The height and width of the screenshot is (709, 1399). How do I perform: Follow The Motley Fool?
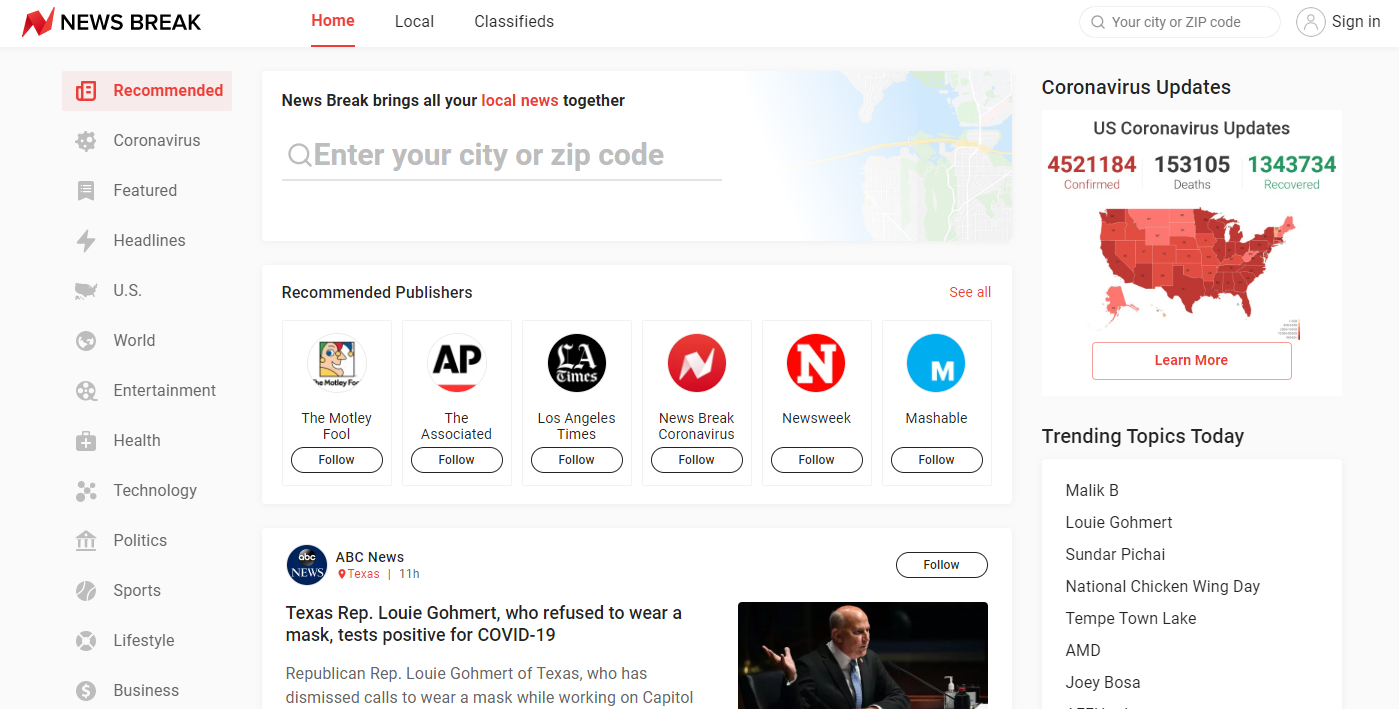coord(337,460)
